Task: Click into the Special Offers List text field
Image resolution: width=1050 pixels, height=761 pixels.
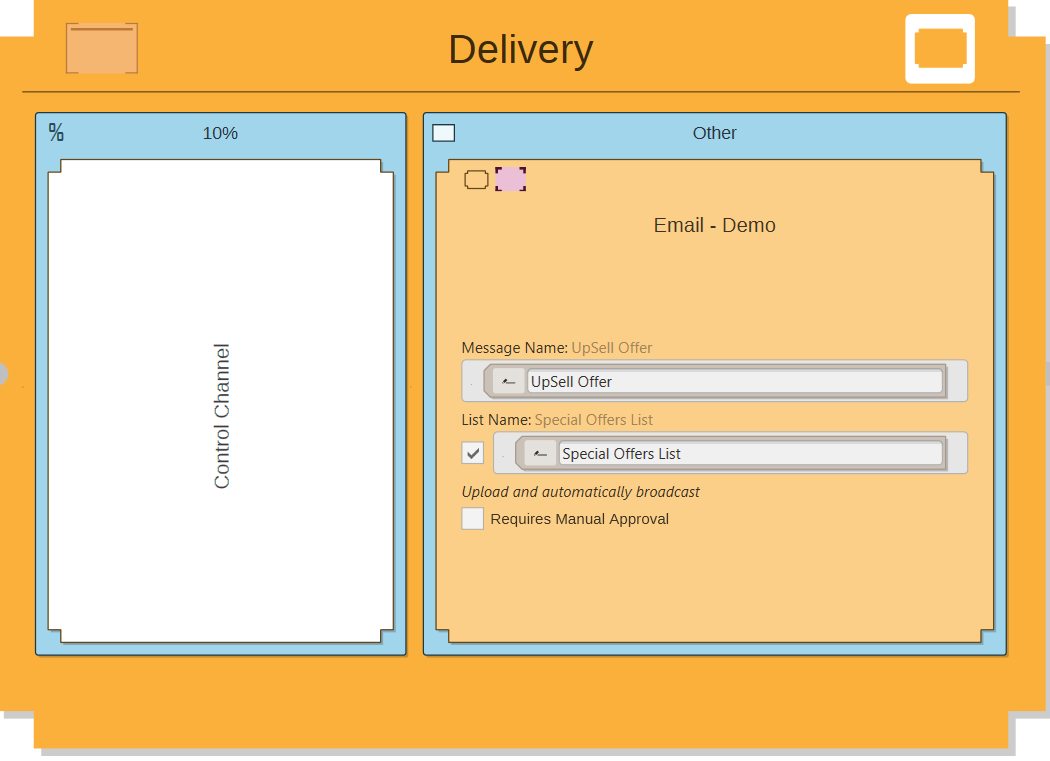Action: point(751,454)
